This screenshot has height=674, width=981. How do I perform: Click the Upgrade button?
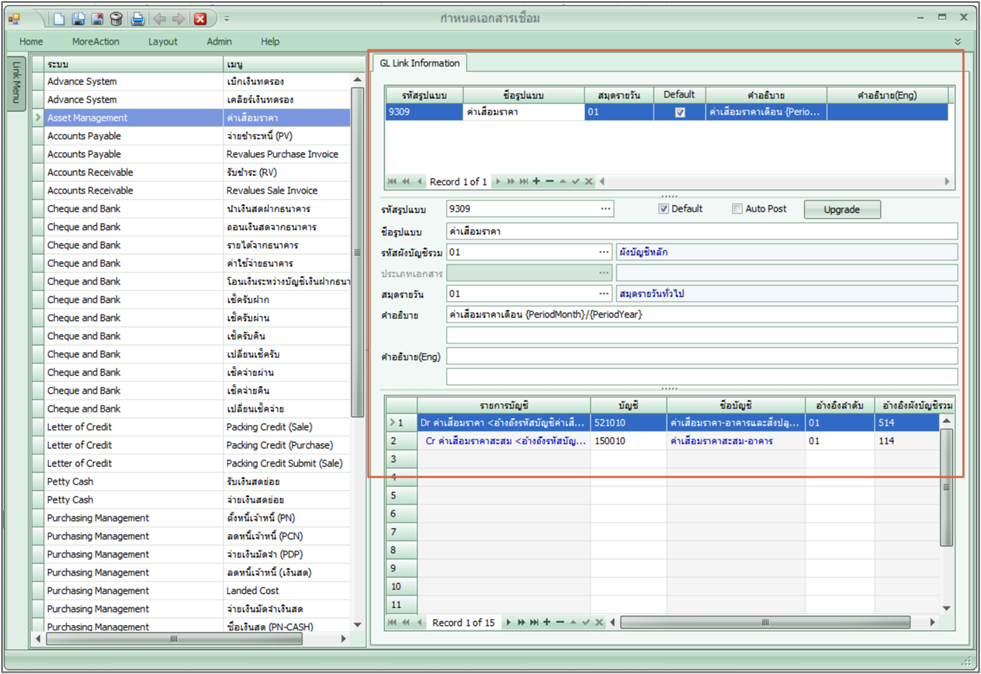click(x=841, y=209)
